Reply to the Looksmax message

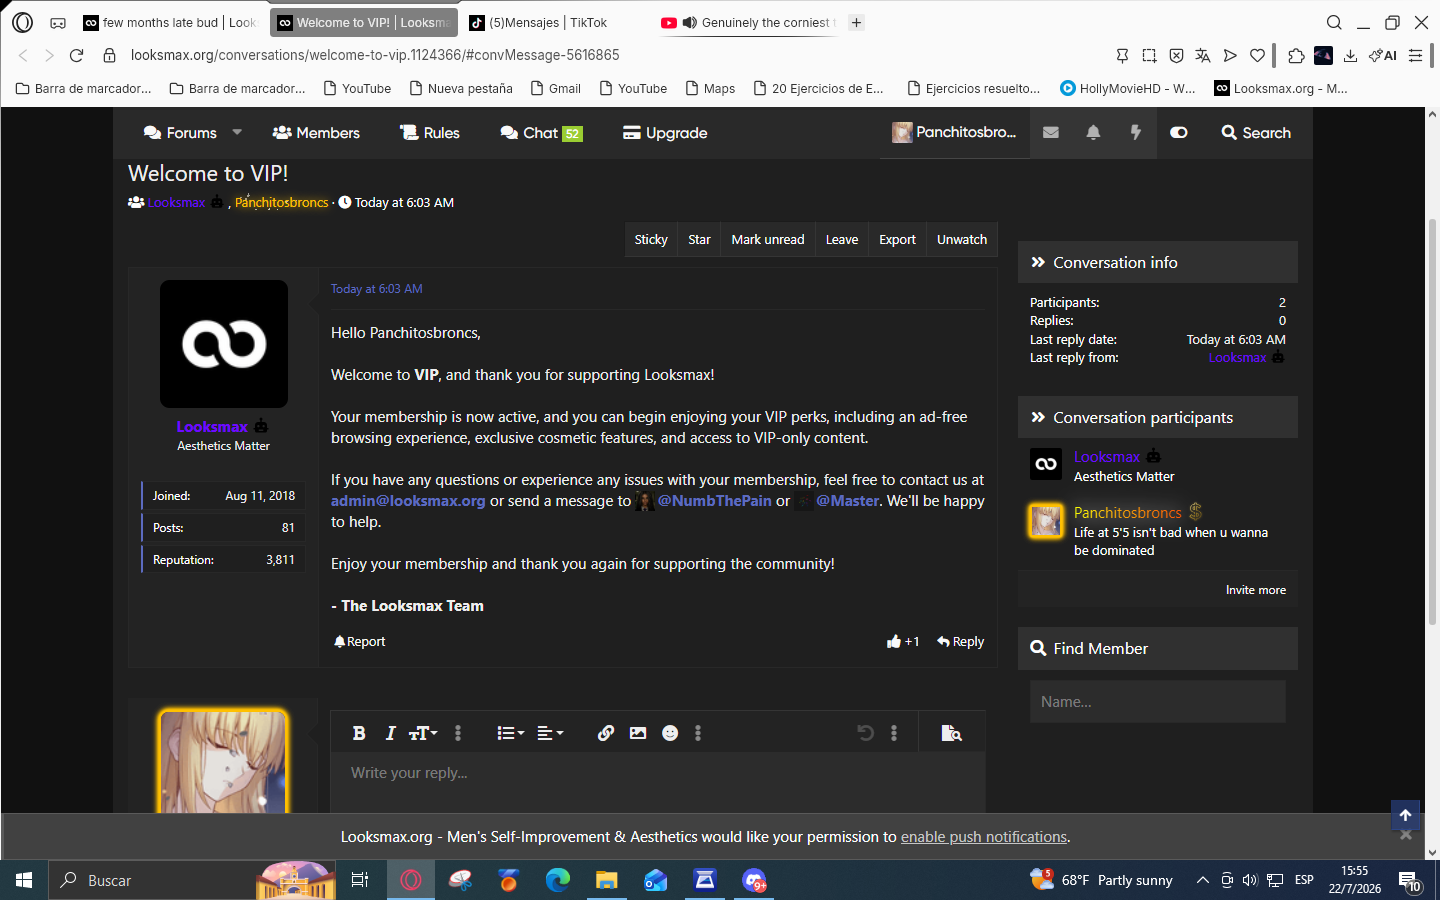pos(960,642)
